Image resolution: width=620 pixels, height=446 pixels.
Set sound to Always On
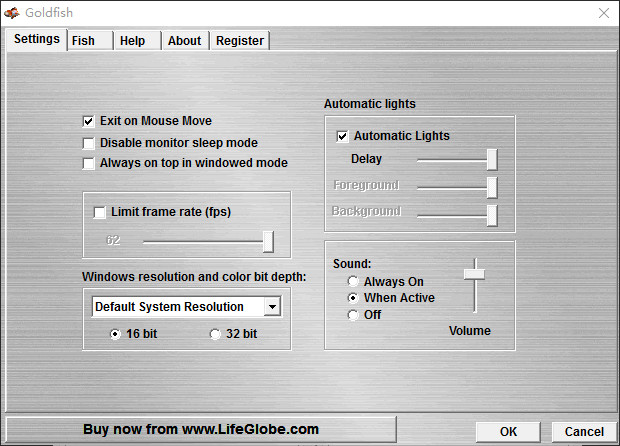tap(352, 282)
